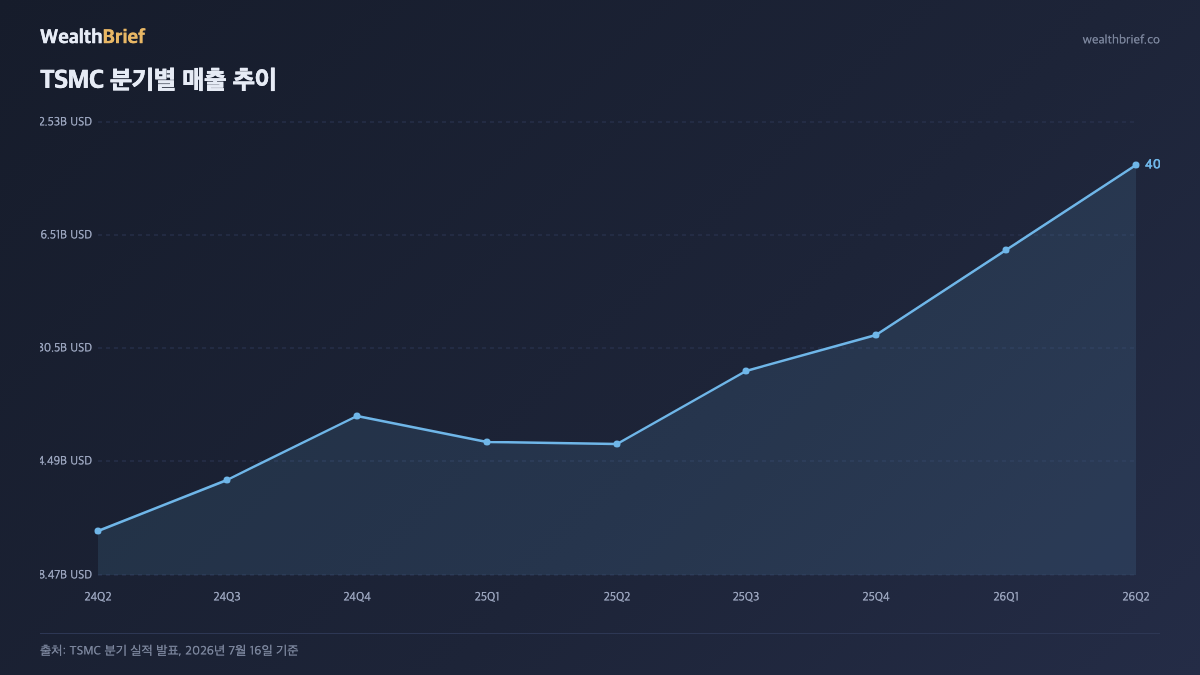The width and height of the screenshot is (1200, 675).
Task: Select the chart title TSMC 분기별 매출 추이
Action: point(158,80)
